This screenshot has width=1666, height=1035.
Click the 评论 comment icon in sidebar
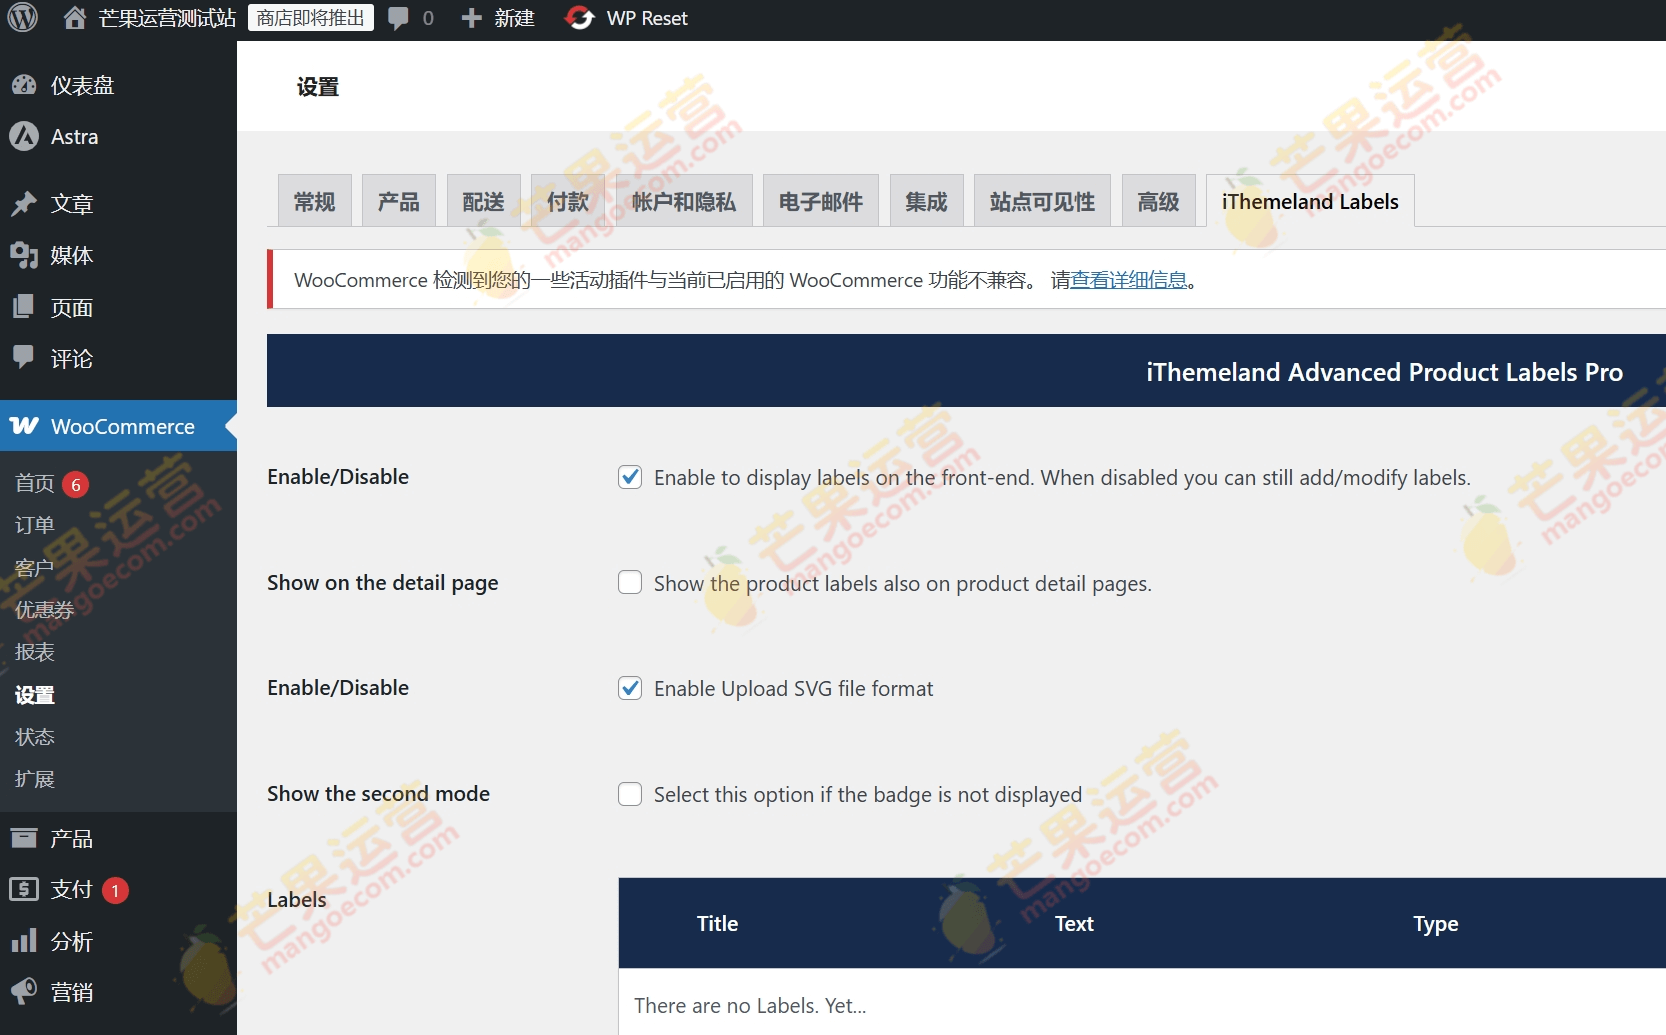(24, 358)
